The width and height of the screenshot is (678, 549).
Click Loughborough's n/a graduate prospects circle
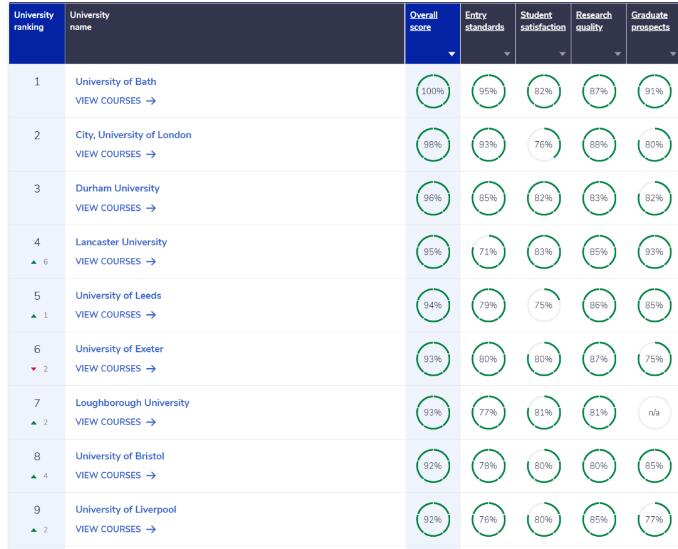pyautogui.click(x=654, y=412)
